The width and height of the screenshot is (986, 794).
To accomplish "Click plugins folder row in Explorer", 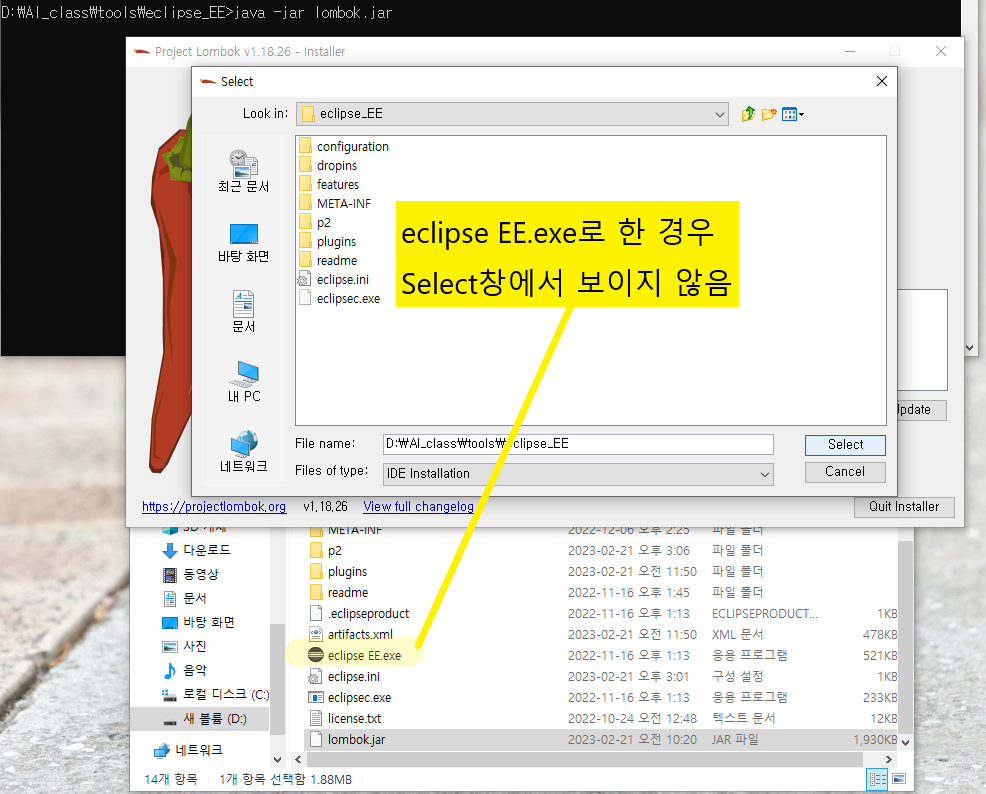I will tap(601, 571).
